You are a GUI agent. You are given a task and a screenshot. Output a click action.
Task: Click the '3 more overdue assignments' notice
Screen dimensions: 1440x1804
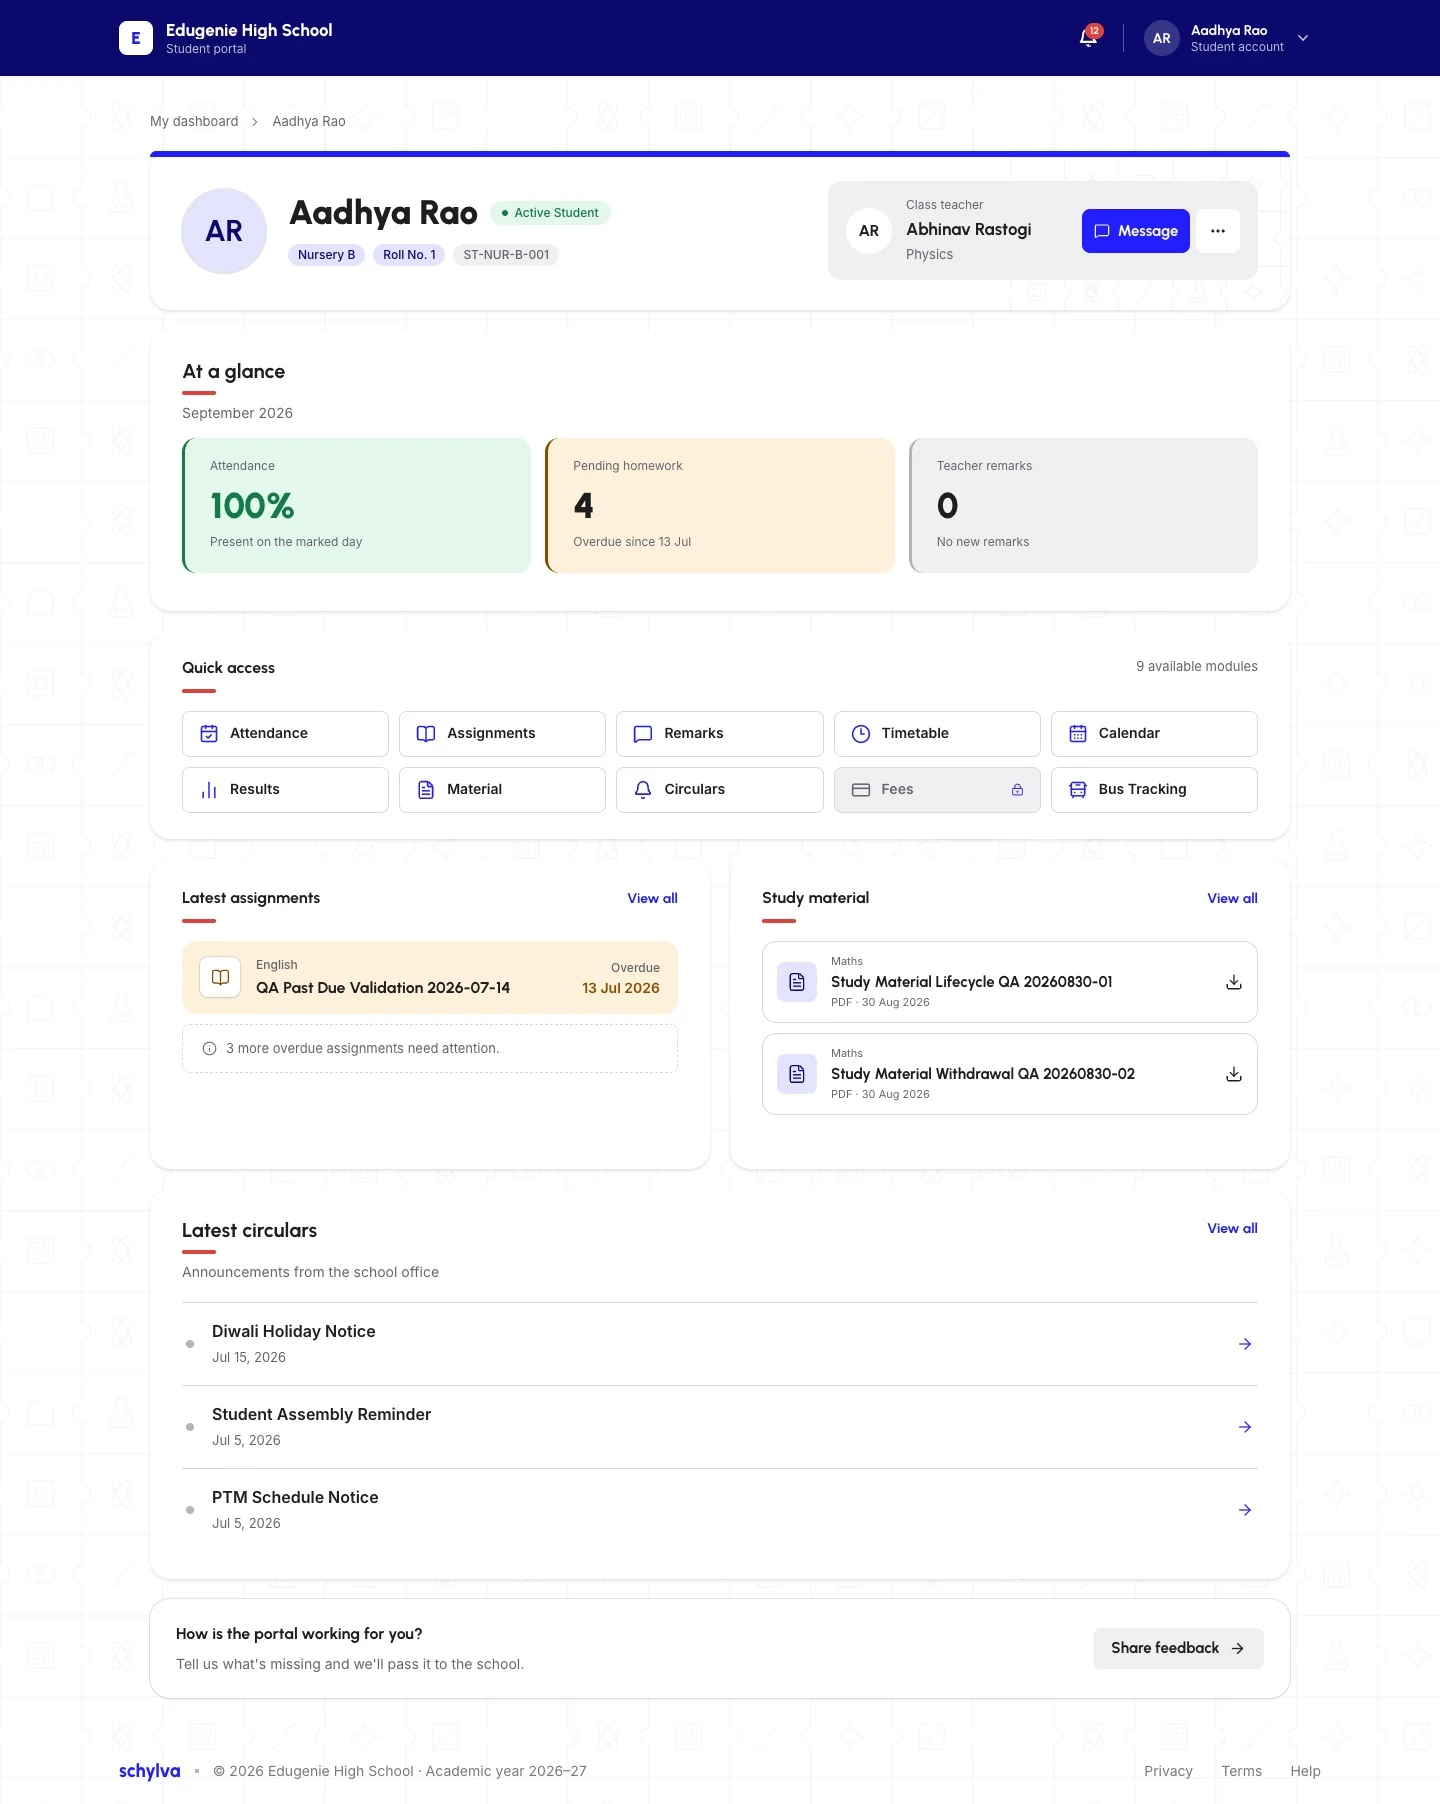(430, 1049)
